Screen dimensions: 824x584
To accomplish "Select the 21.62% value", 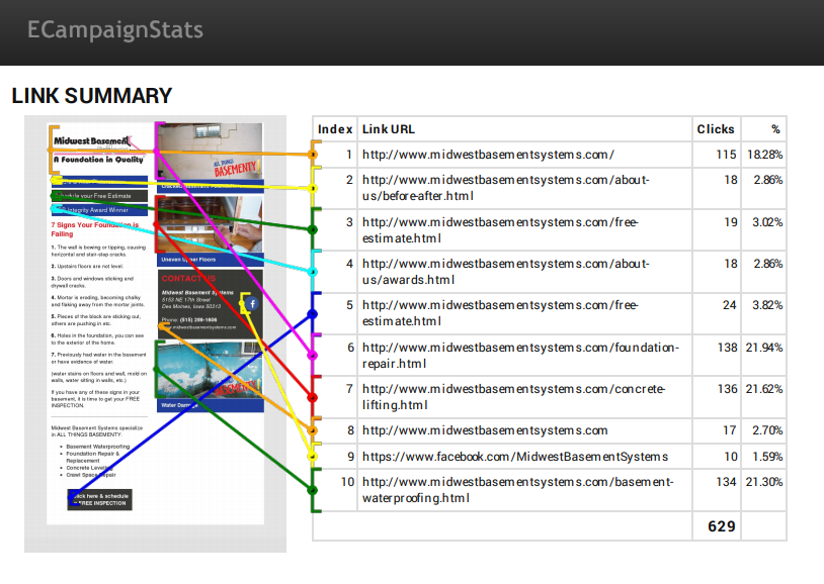I will point(764,389).
